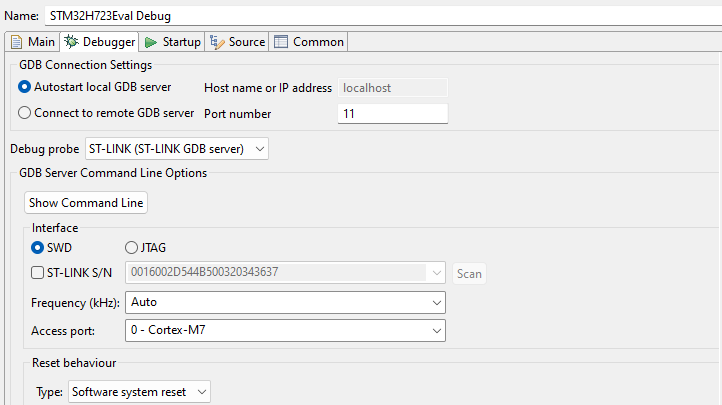Image resolution: width=722 pixels, height=405 pixels.
Task: Choose JTAG interface
Action: click(x=146, y=248)
